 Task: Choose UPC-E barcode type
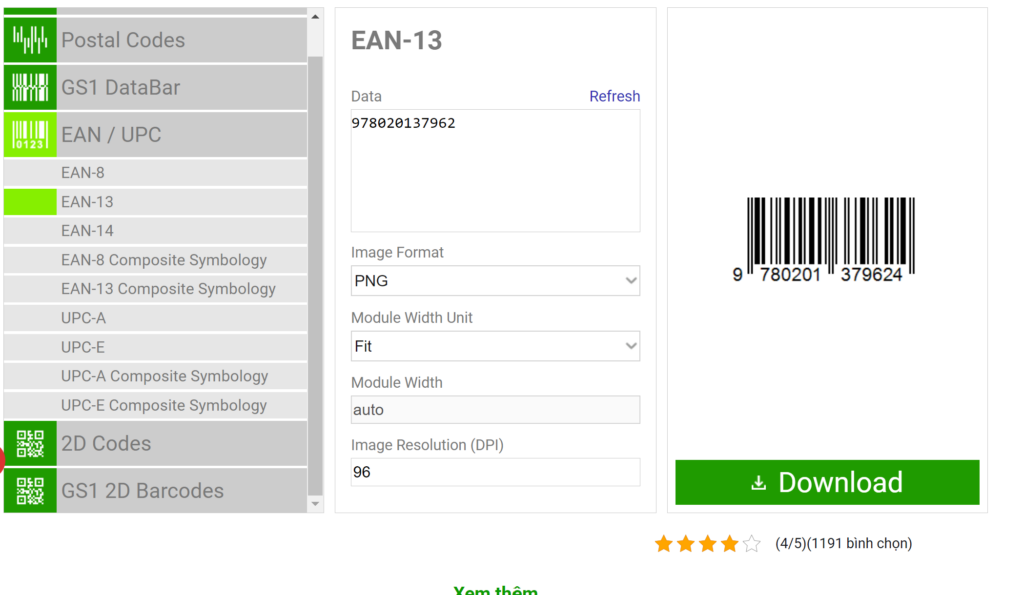coord(155,347)
